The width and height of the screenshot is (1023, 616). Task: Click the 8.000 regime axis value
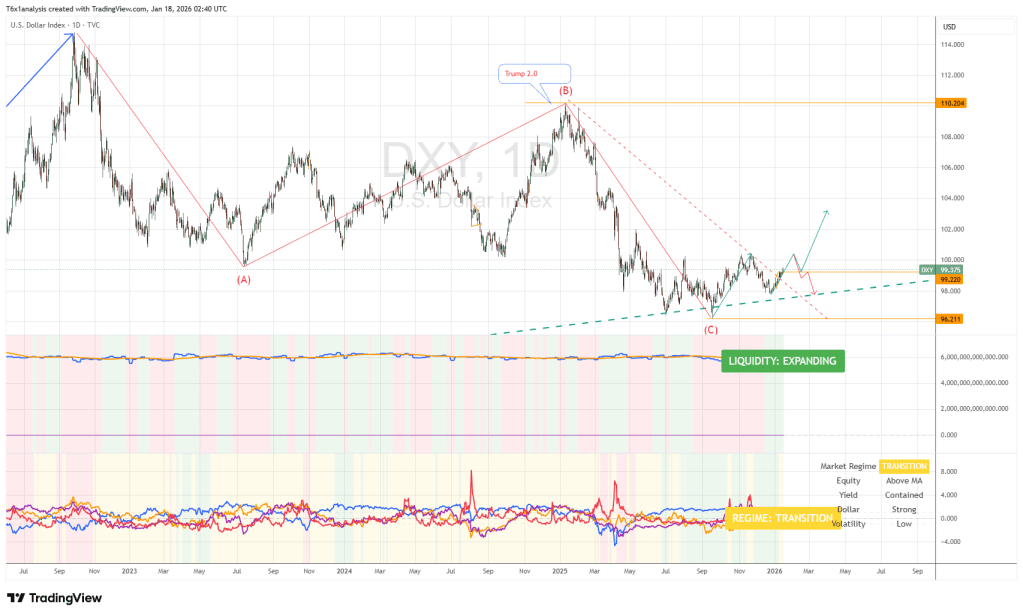click(949, 471)
